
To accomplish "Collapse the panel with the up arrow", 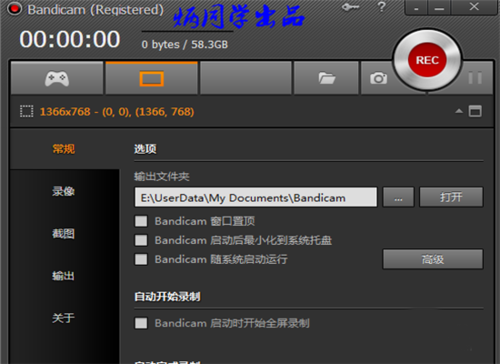I will [459, 111].
